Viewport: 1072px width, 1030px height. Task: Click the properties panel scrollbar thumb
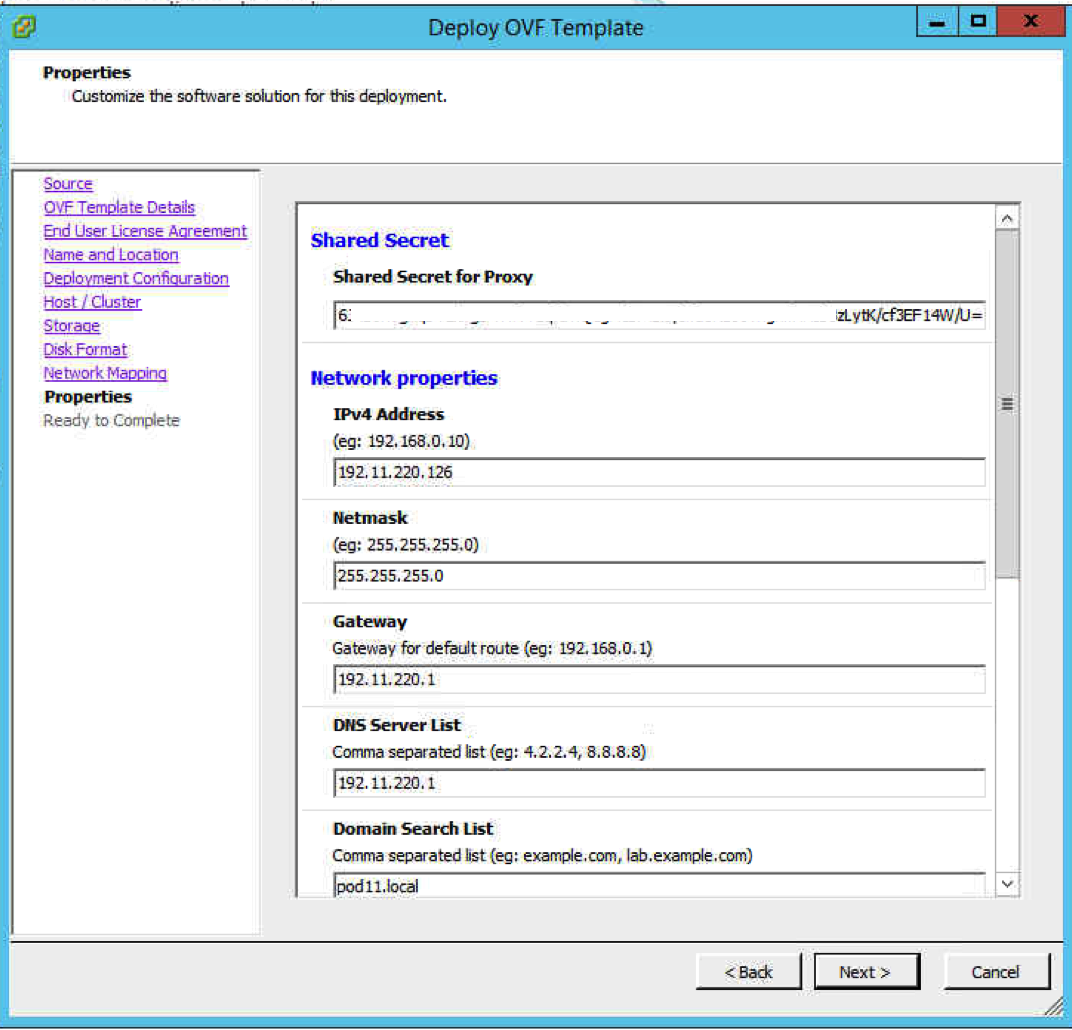click(x=1007, y=404)
